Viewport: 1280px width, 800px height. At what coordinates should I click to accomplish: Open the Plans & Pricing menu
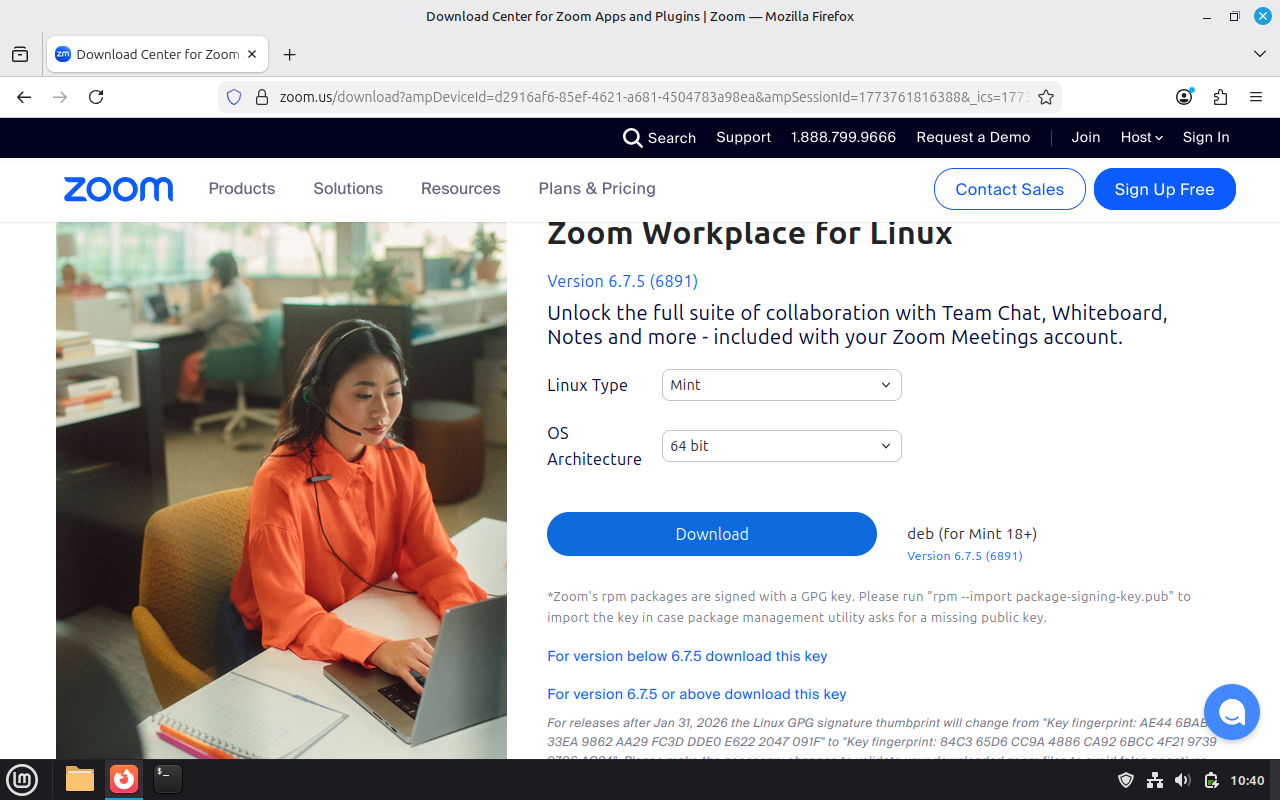click(x=596, y=189)
